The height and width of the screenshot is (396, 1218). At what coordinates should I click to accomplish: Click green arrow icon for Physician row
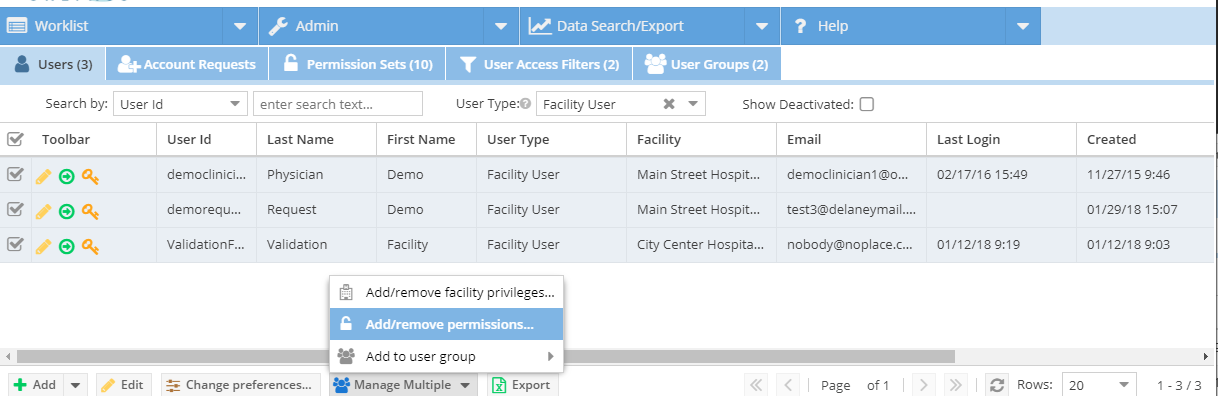coord(67,177)
